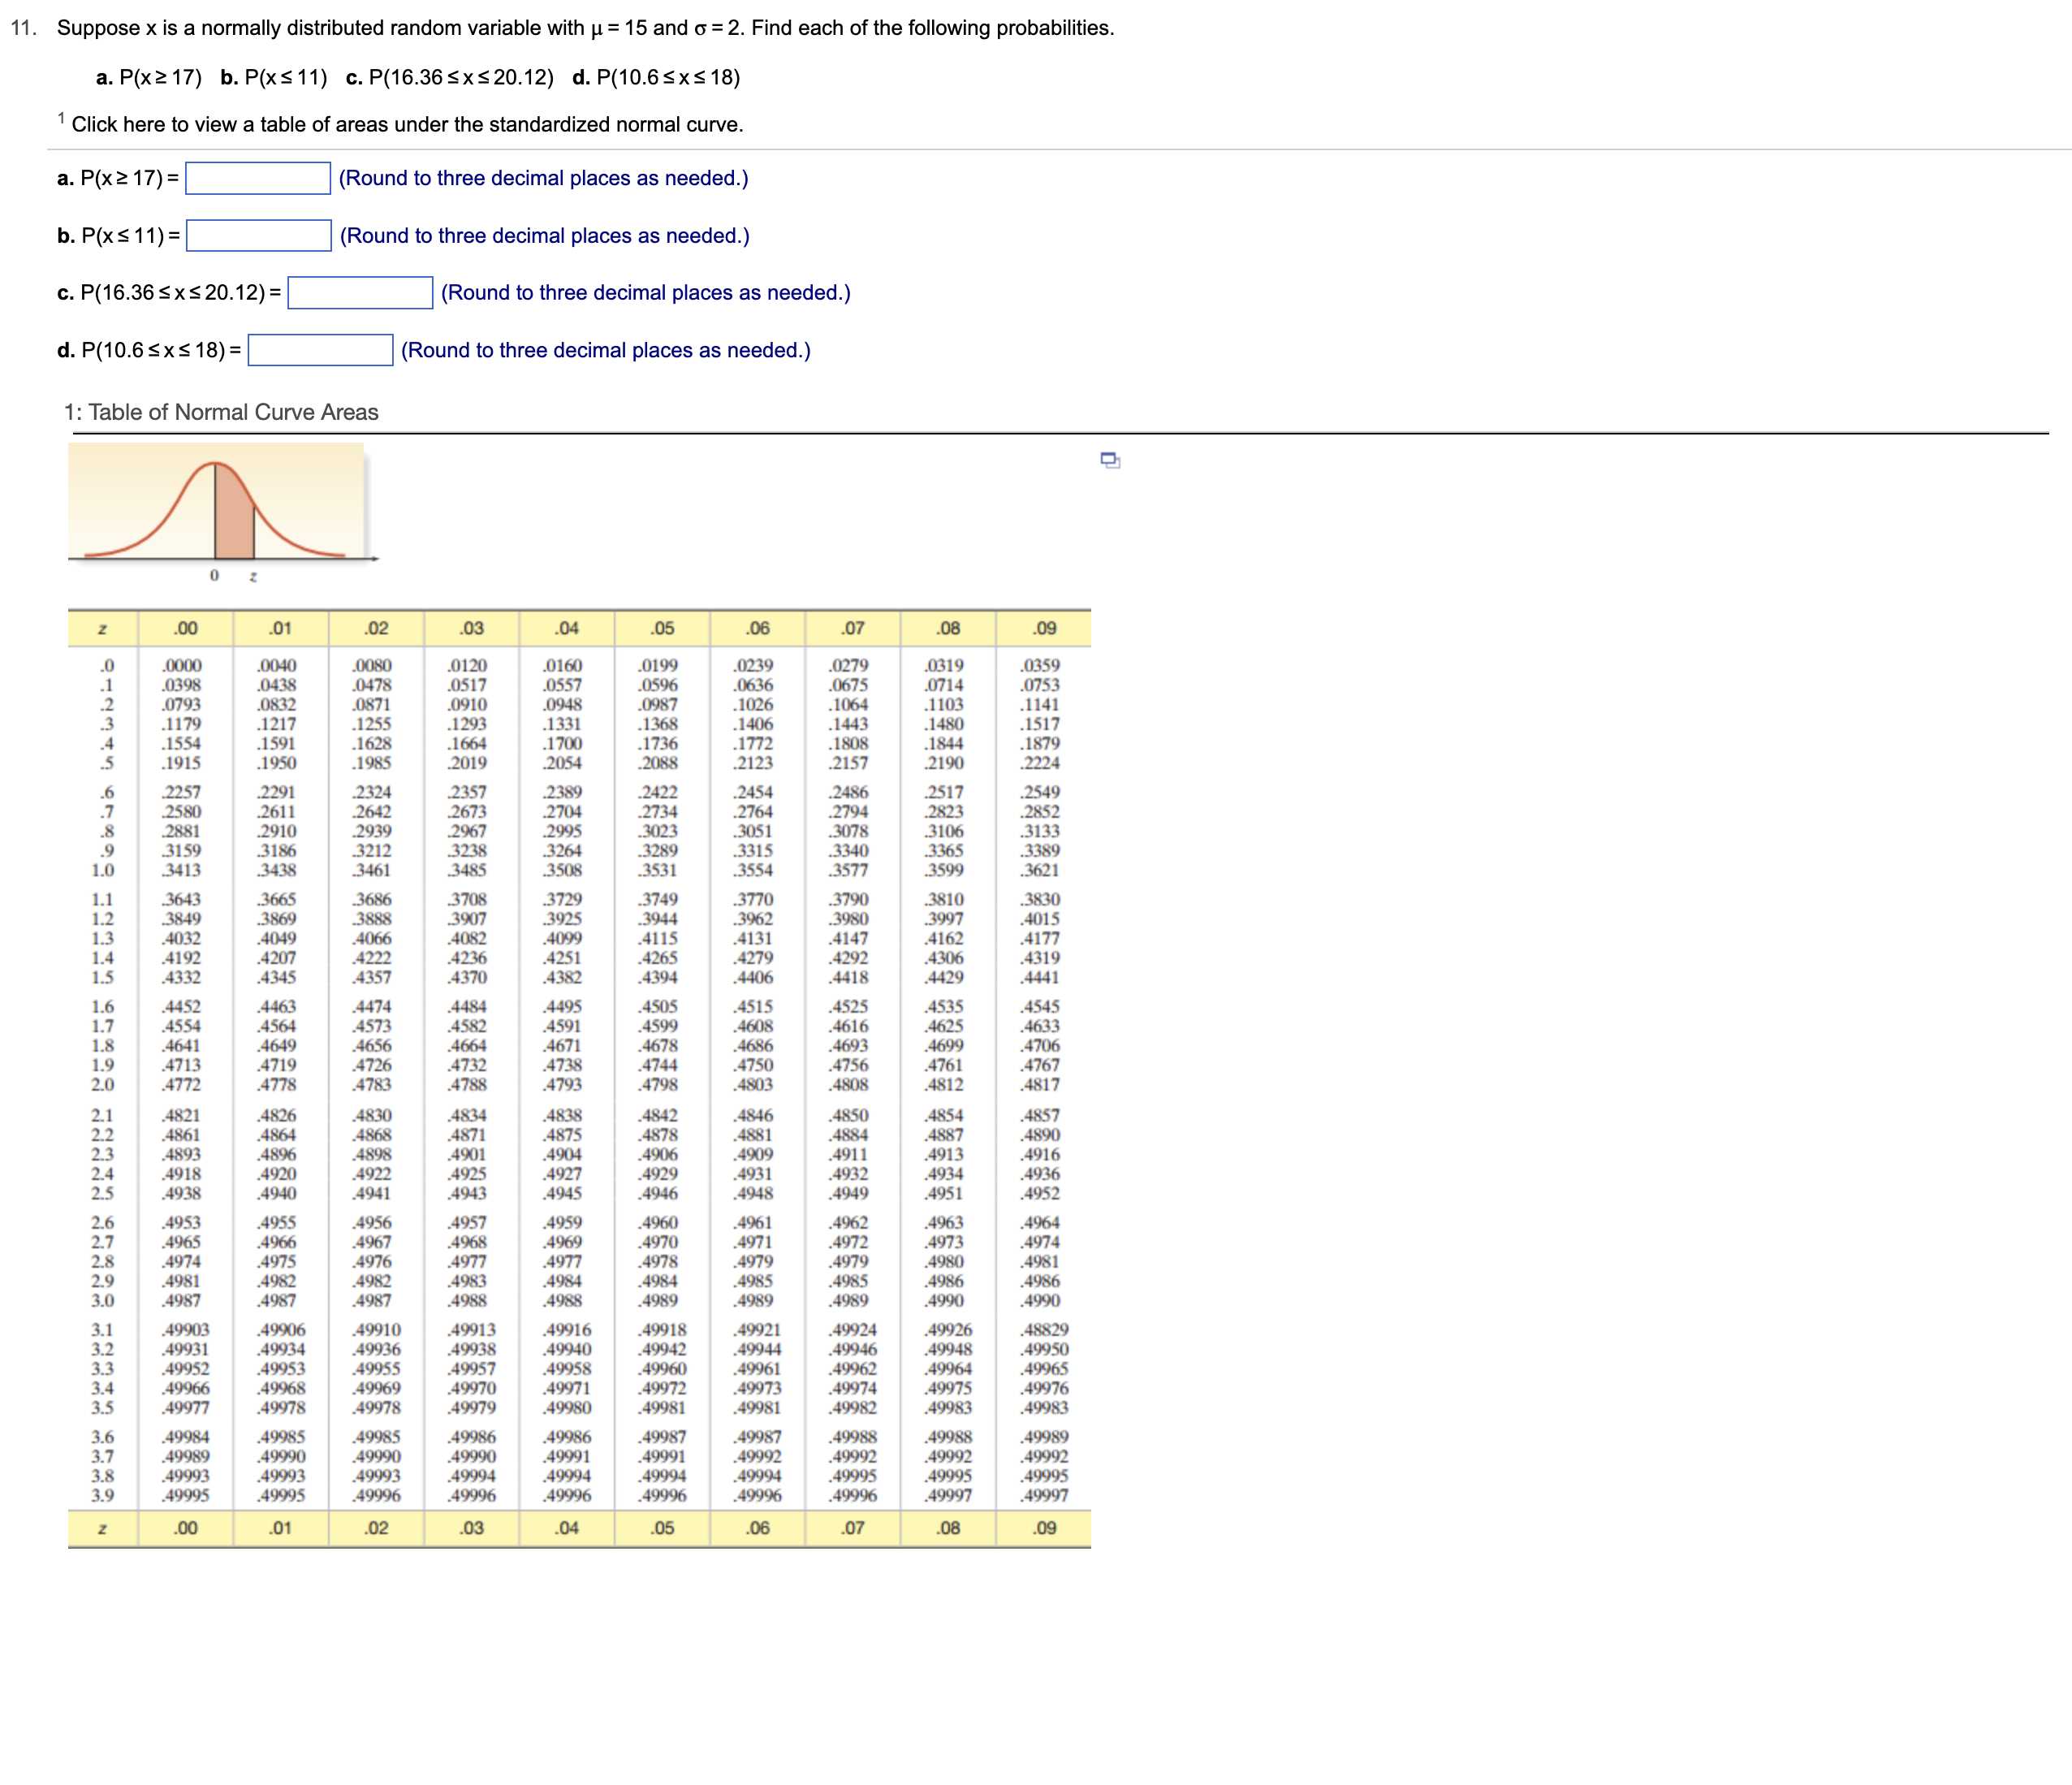The width and height of the screenshot is (2072, 1785).
Task: Click the top z header cell
Action: [102, 629]
